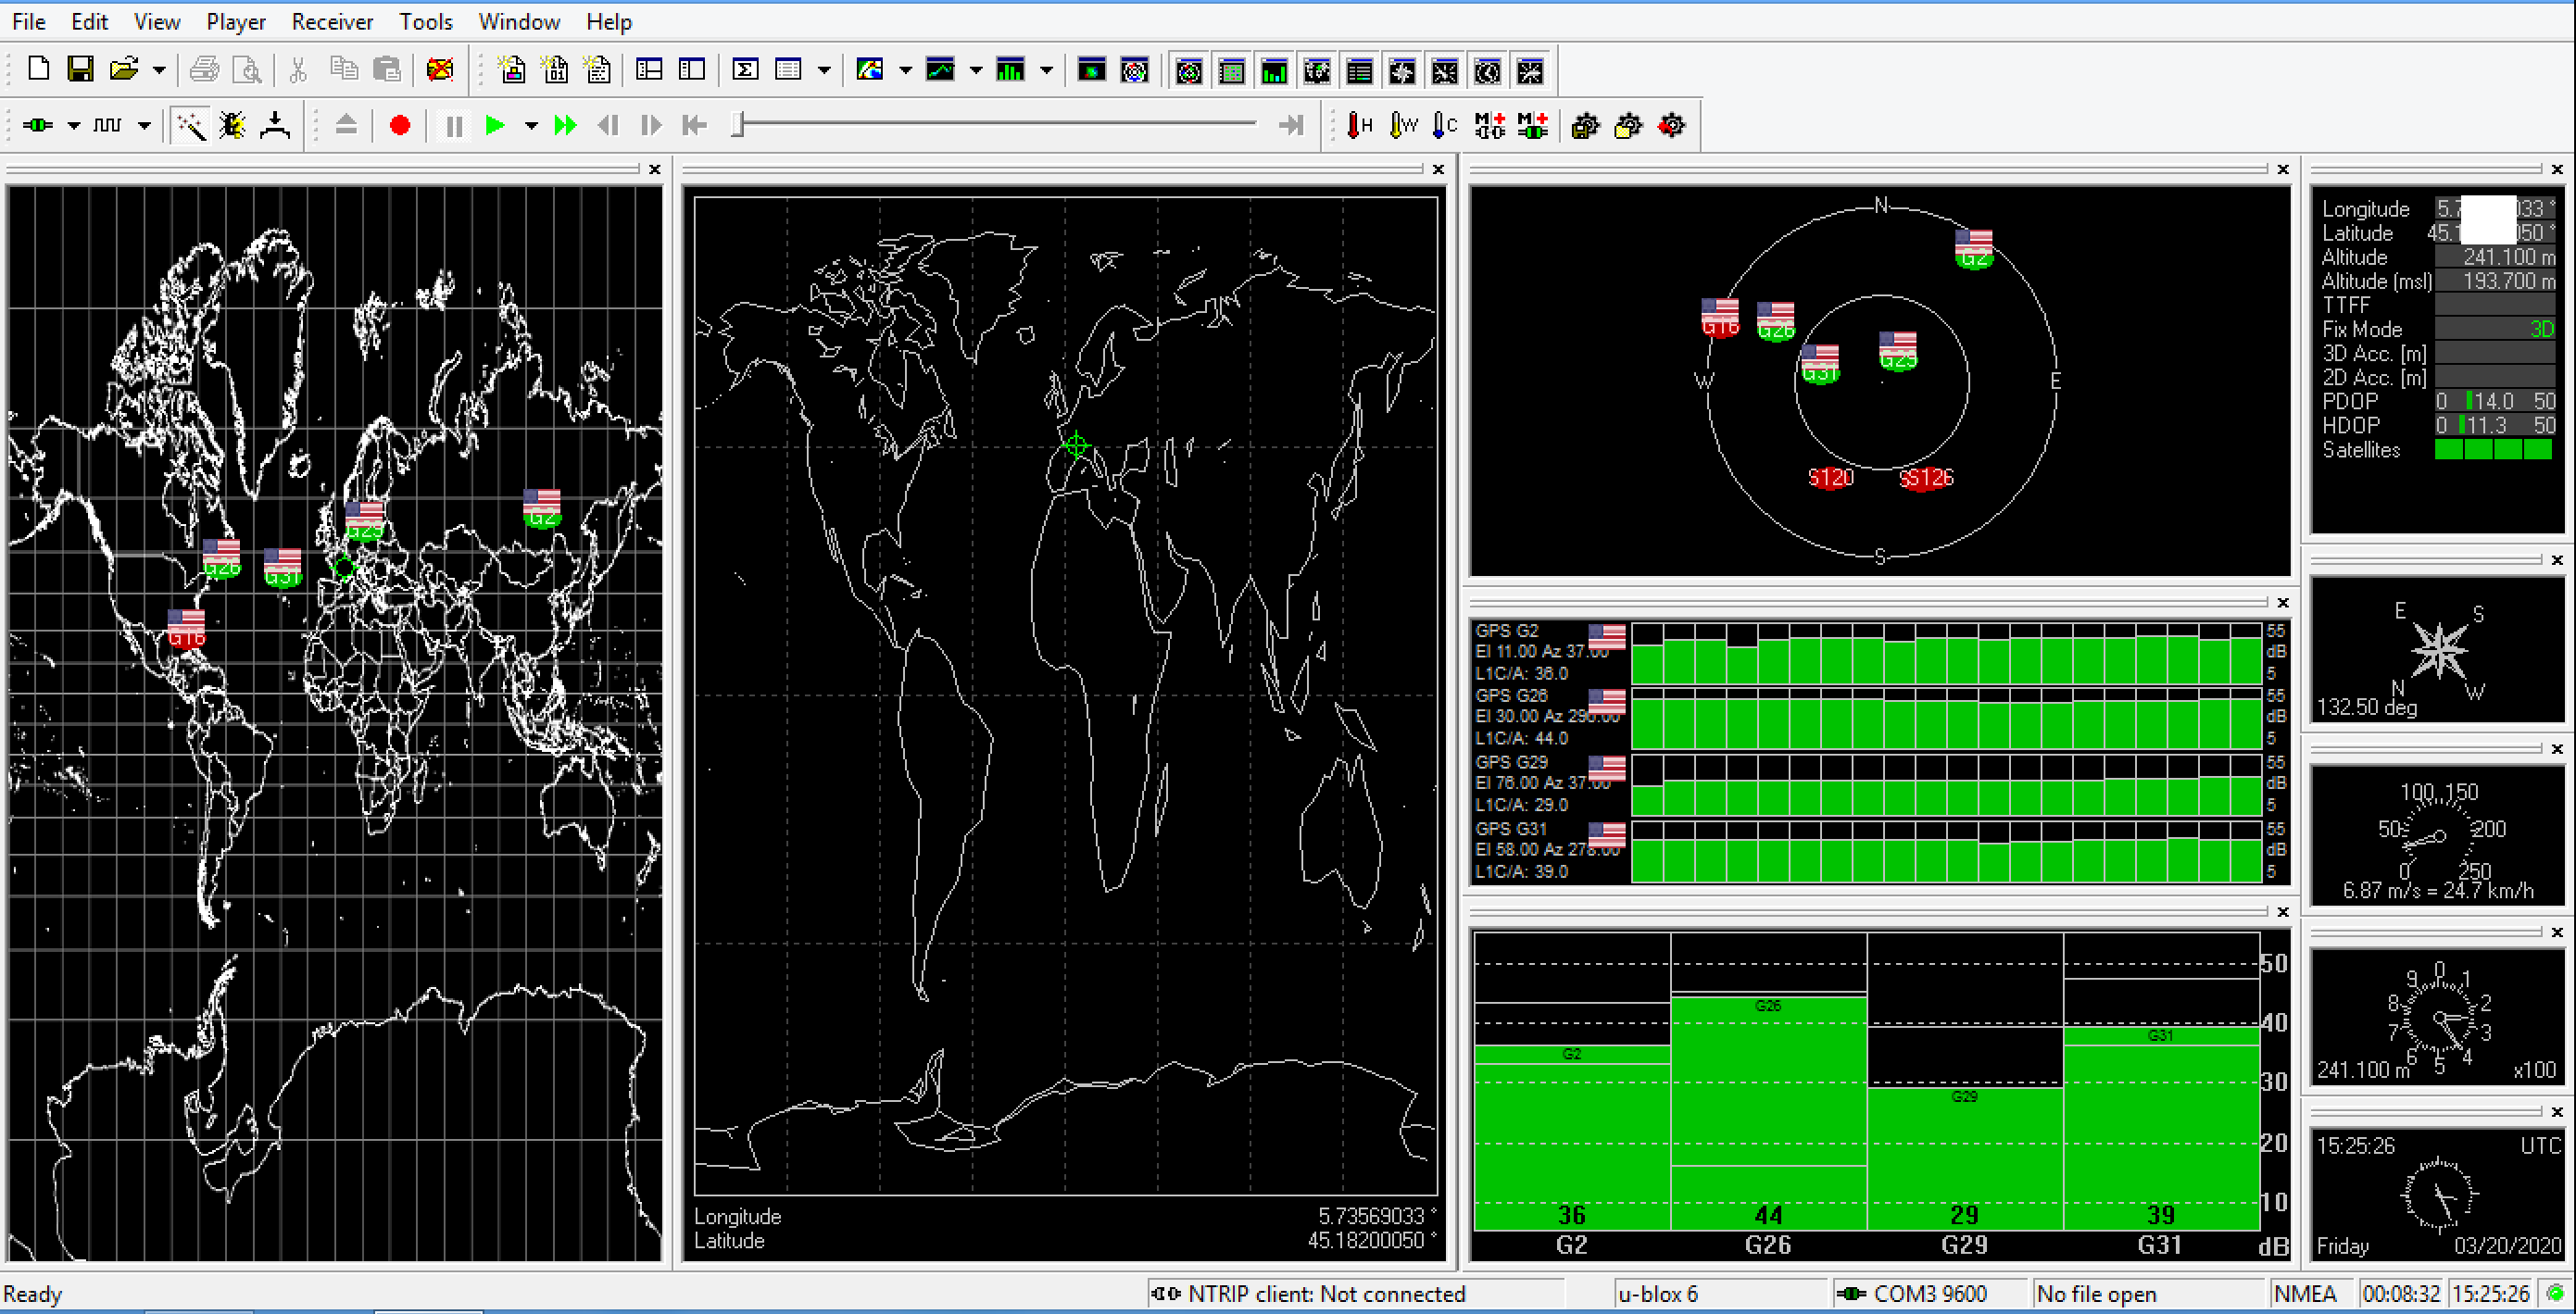Click the Save configuration gear icon

point(1585,125)
